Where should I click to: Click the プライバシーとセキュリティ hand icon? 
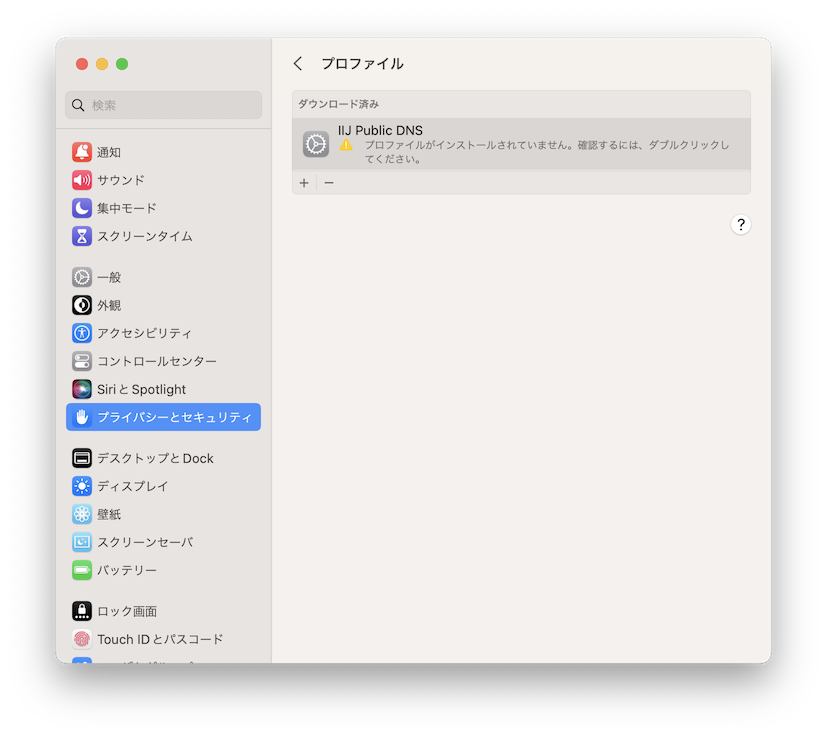point(82,417)
